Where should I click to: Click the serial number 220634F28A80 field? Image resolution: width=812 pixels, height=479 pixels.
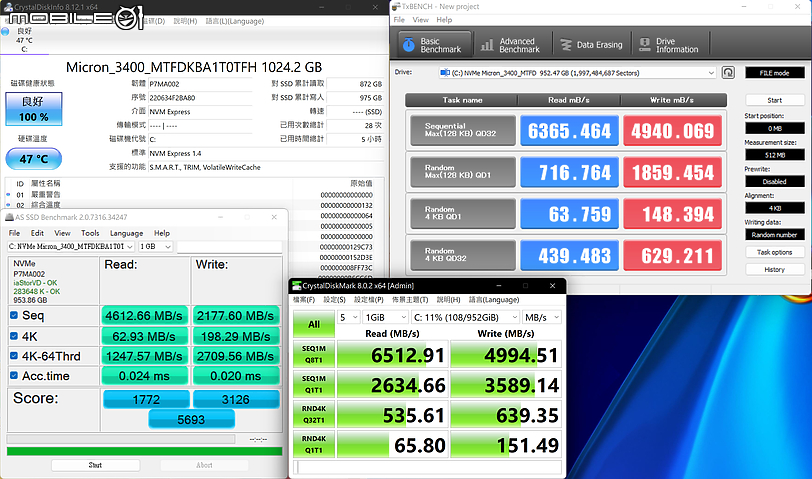click(x=200, y=98)
